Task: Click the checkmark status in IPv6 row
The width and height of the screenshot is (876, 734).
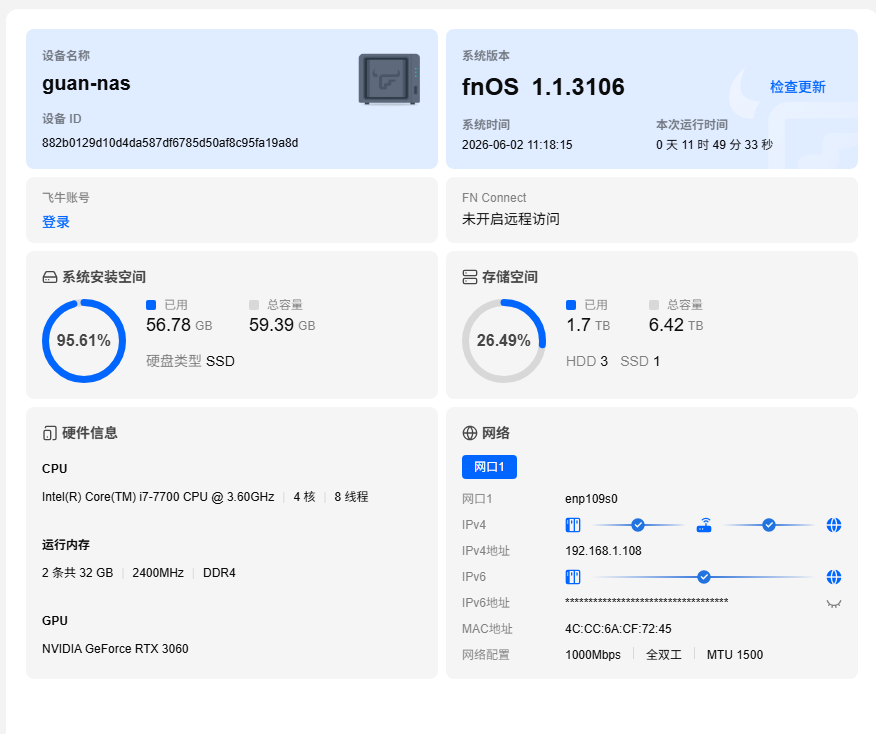Action: [704, 577]
